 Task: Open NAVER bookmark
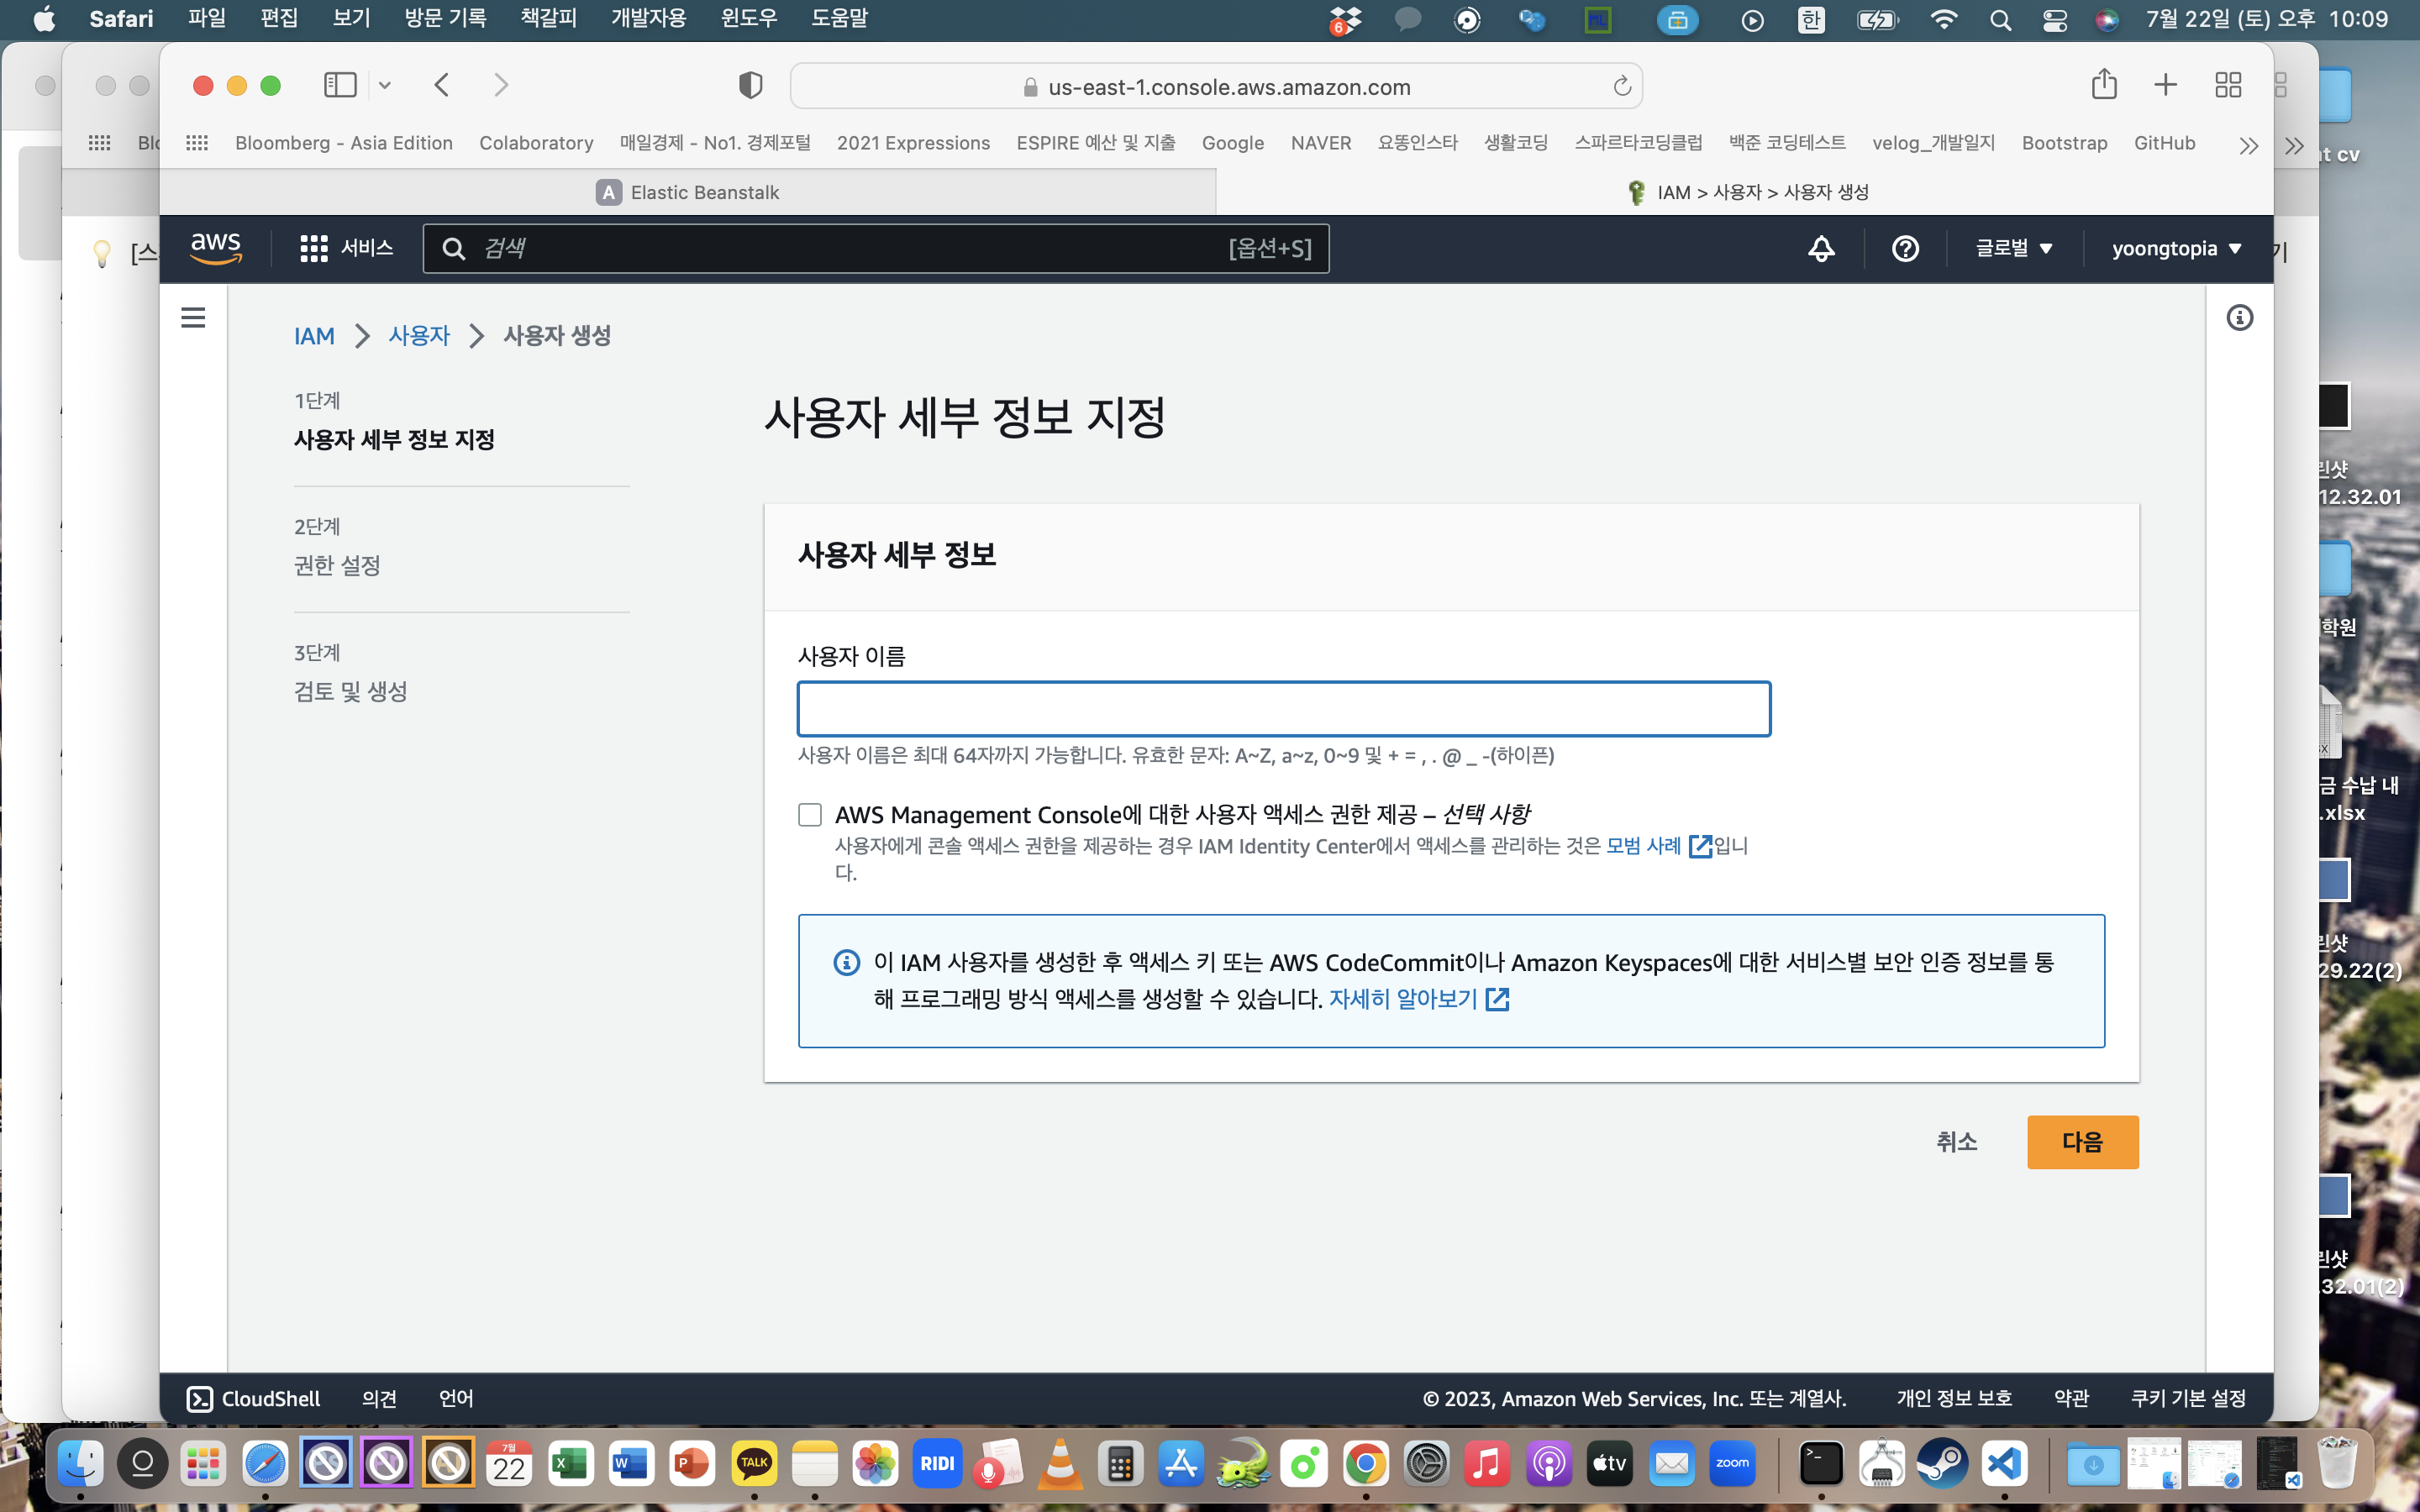coord(1320,143)
